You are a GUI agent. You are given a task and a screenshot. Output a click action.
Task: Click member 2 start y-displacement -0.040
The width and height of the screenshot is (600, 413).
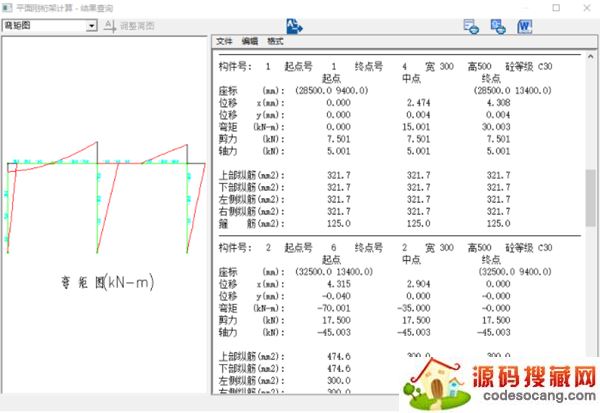336,296
